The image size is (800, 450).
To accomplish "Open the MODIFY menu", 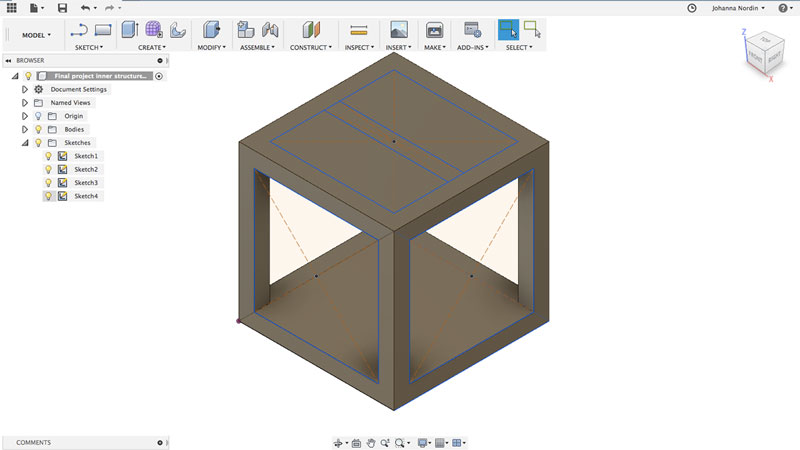I will [x=211, y=47].
